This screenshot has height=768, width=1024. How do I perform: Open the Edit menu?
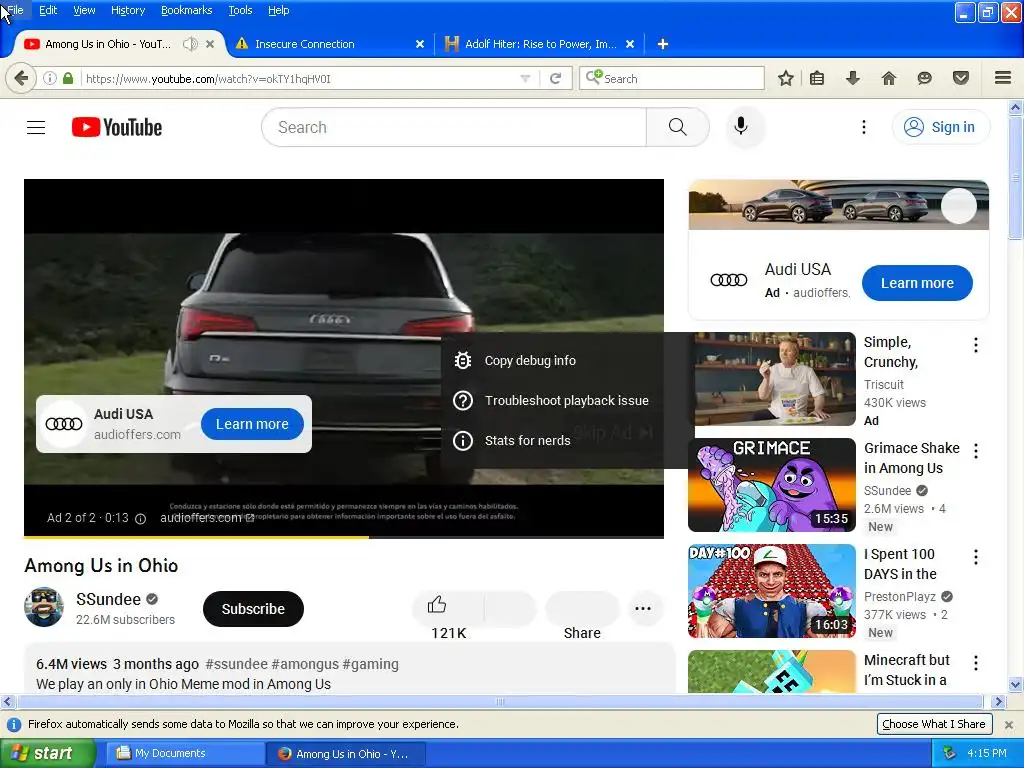48,10
